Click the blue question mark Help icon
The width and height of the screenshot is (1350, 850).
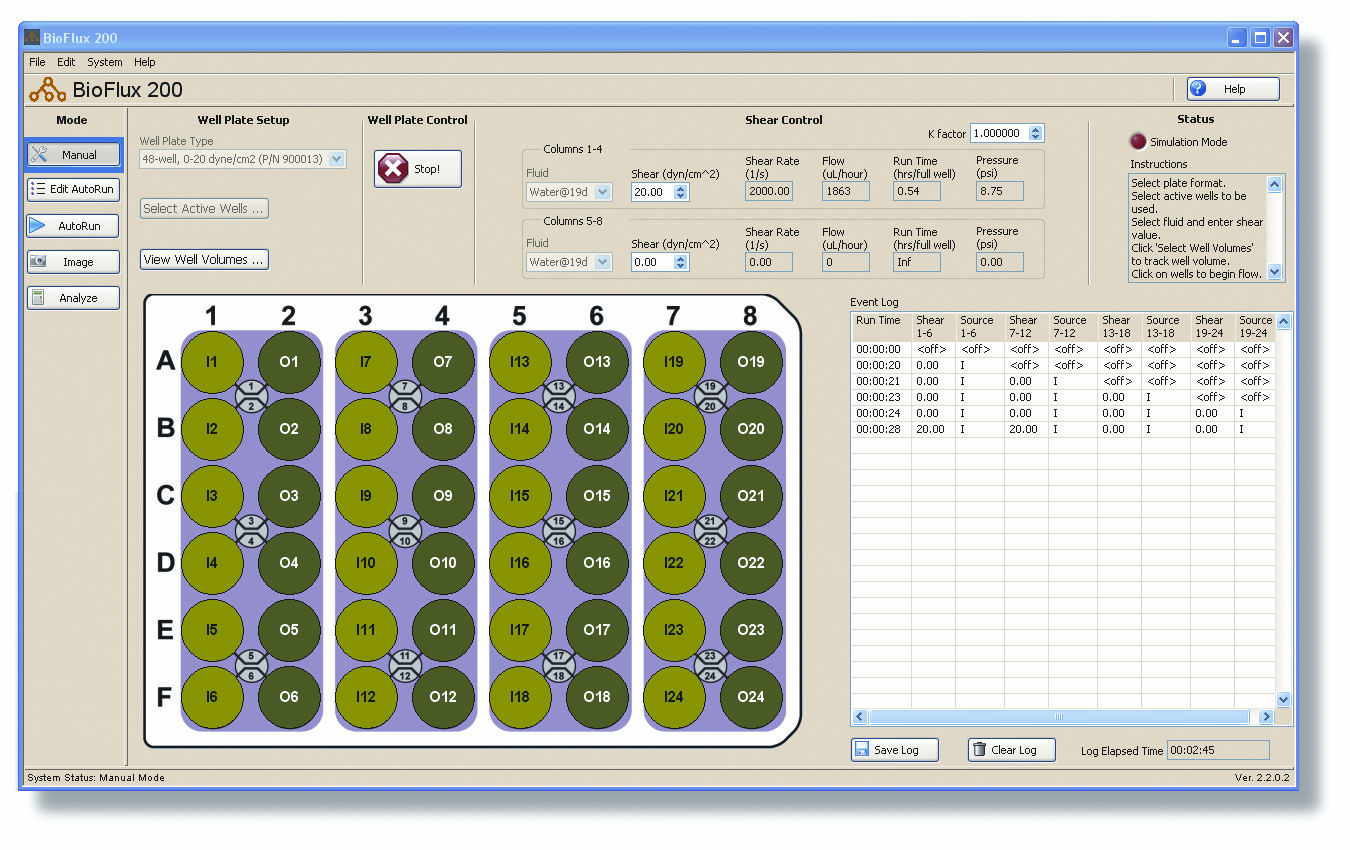pyautogui.click(x=1198, y=89)
